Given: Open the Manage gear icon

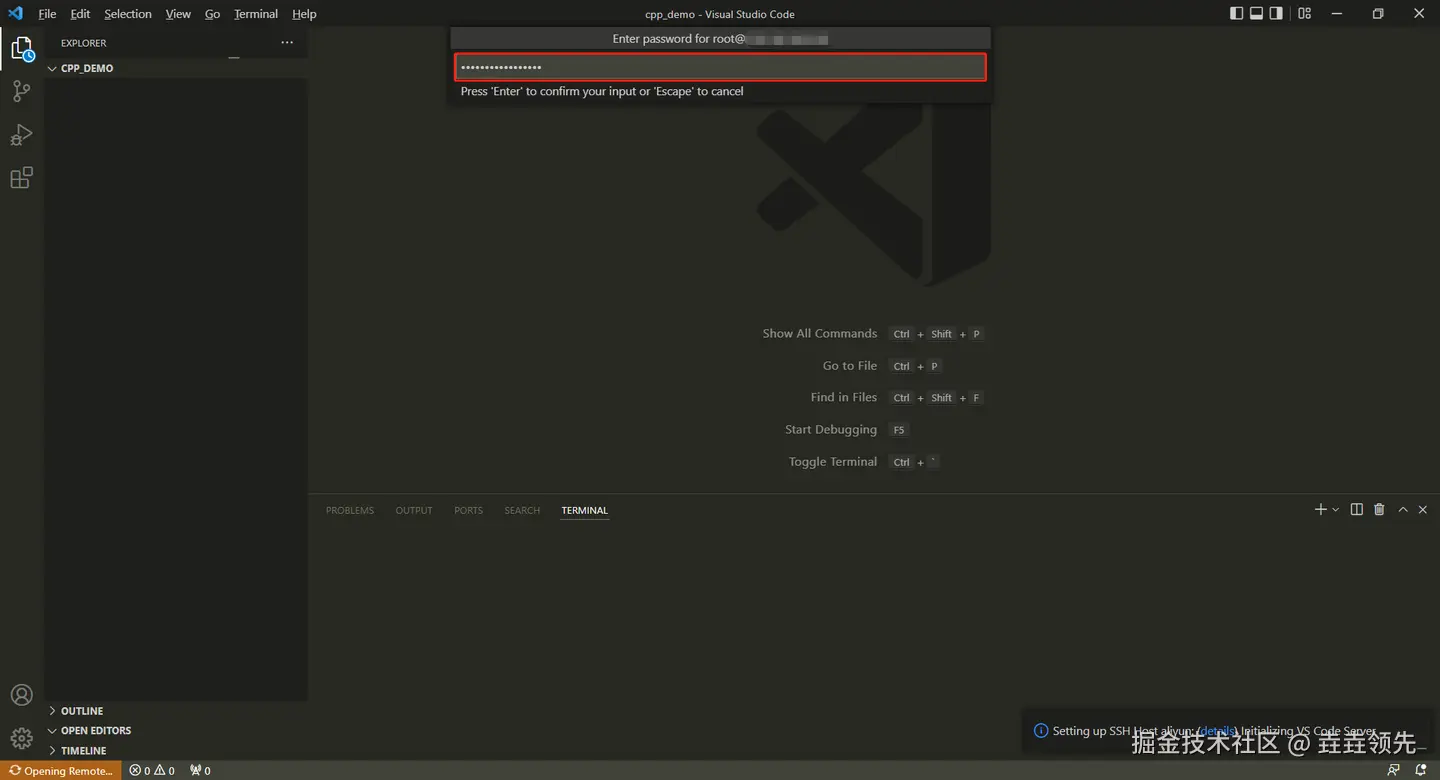Looking at the screenshot, I should pyautogui.click(x=21, y=739).
